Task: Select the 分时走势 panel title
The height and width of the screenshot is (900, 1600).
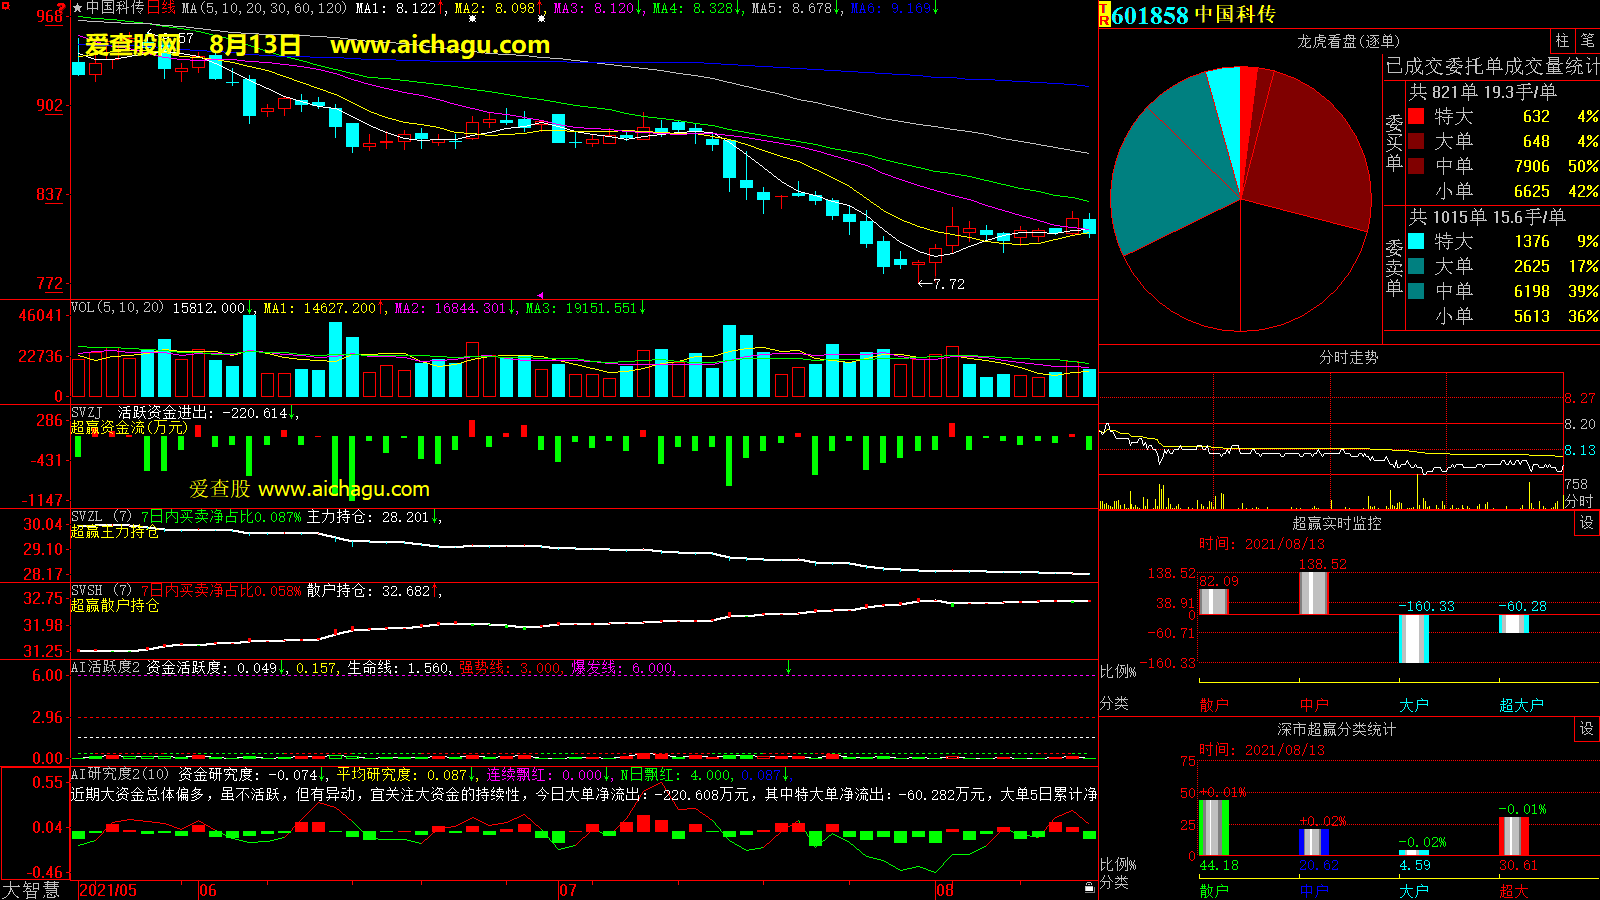Action: point(1348,357)
